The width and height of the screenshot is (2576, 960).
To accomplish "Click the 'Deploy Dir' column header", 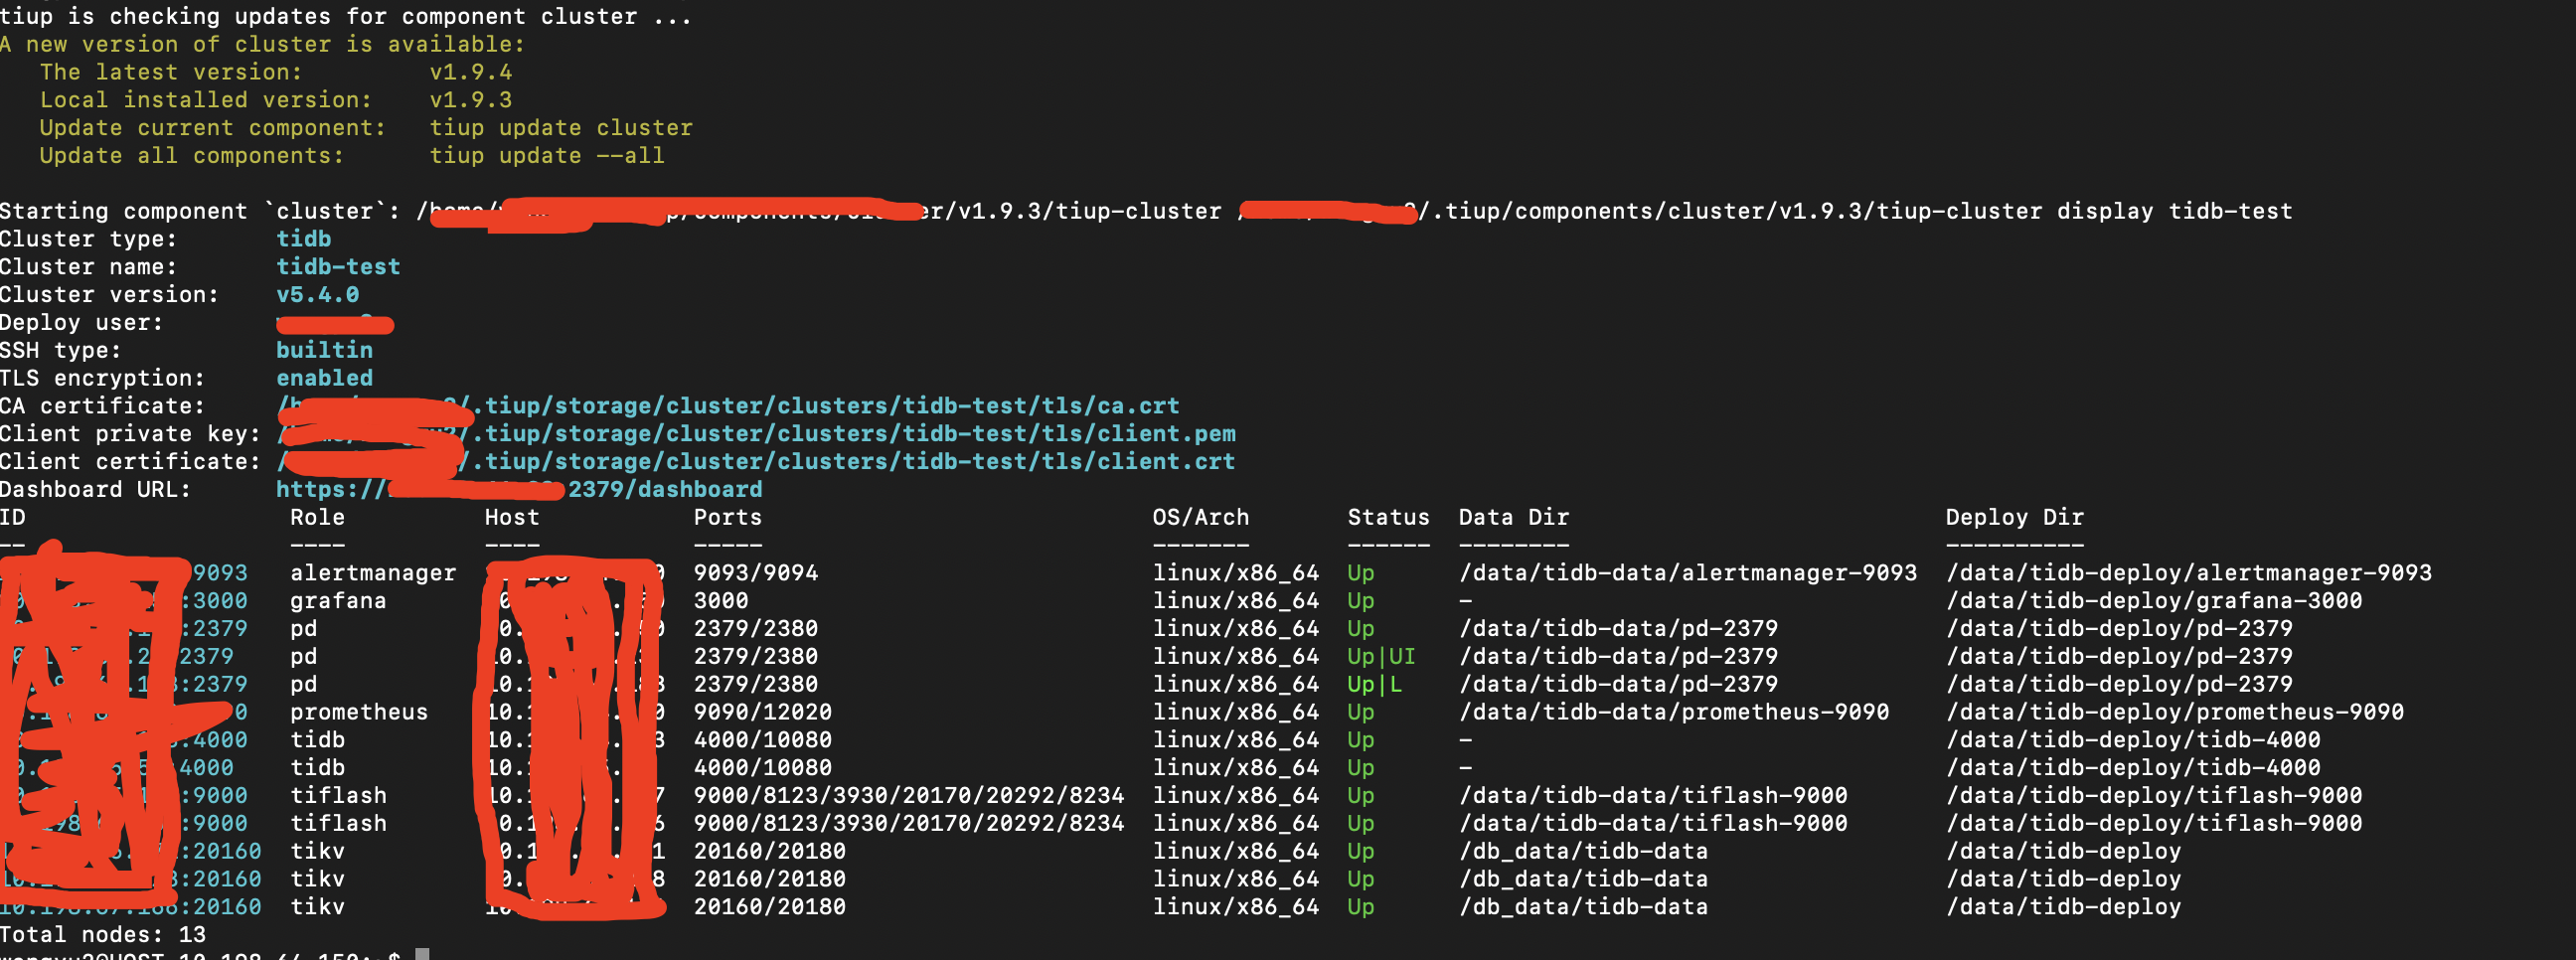I will [x=2014, y=518].
